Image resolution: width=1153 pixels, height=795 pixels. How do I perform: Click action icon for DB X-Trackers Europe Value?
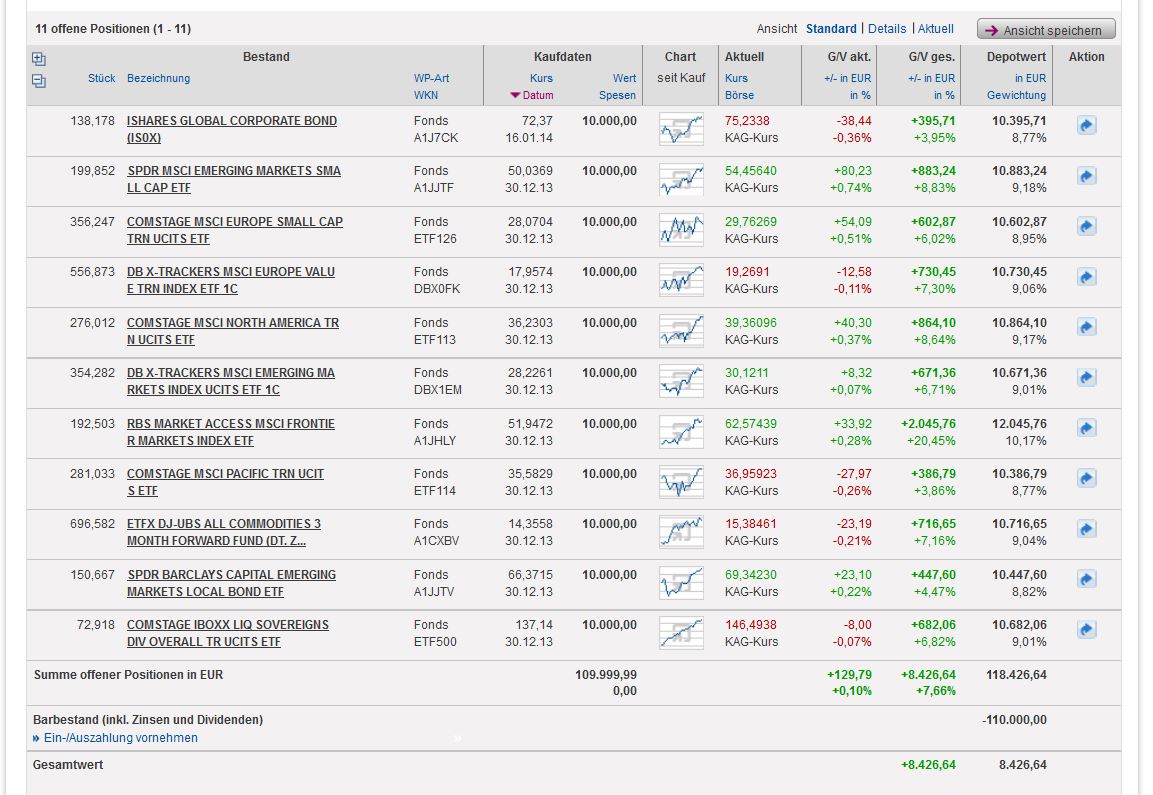pyautogui.click(x=1086, y=277)
